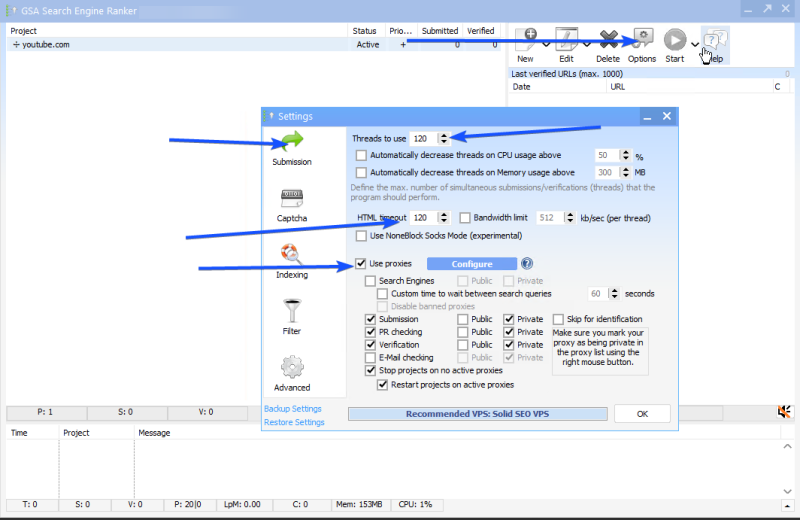Expand the youtube.com project row
The width and height of the screenshot is (800, 520).
pyautogui.click(x=16, y=45)
